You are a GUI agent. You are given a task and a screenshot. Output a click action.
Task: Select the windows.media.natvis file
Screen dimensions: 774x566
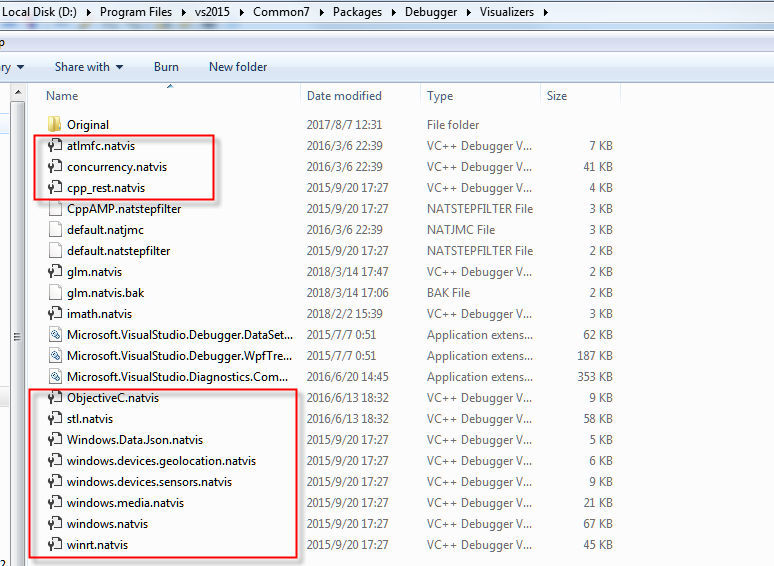(125, 503)
